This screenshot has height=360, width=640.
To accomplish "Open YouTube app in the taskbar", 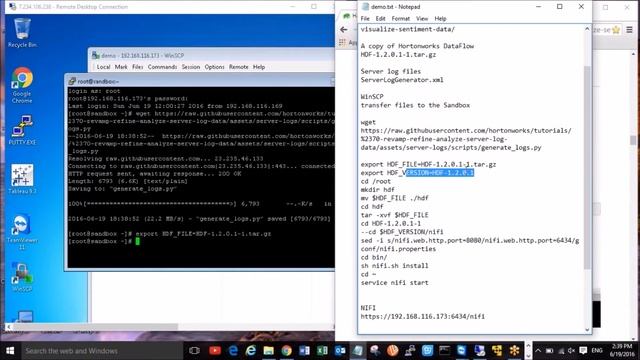I will (215, 351).
